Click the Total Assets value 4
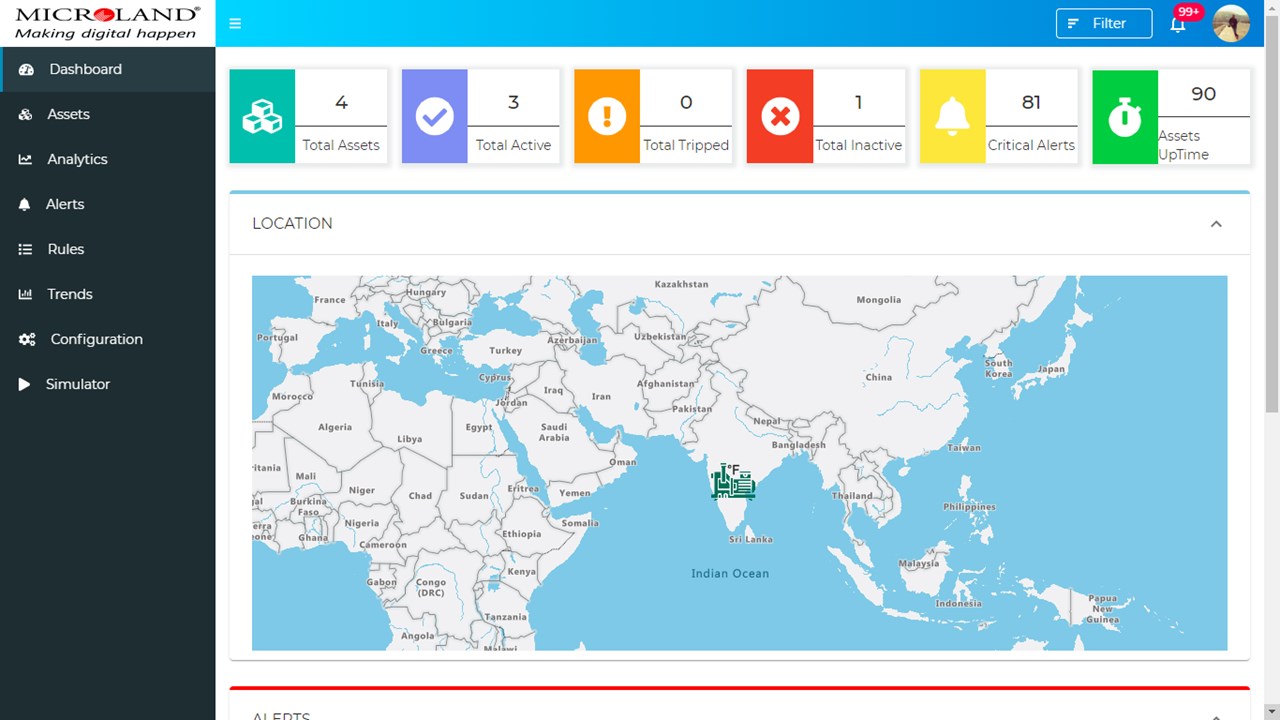Viewport: 1280px width, 720px height. click(x=341, y=102)
